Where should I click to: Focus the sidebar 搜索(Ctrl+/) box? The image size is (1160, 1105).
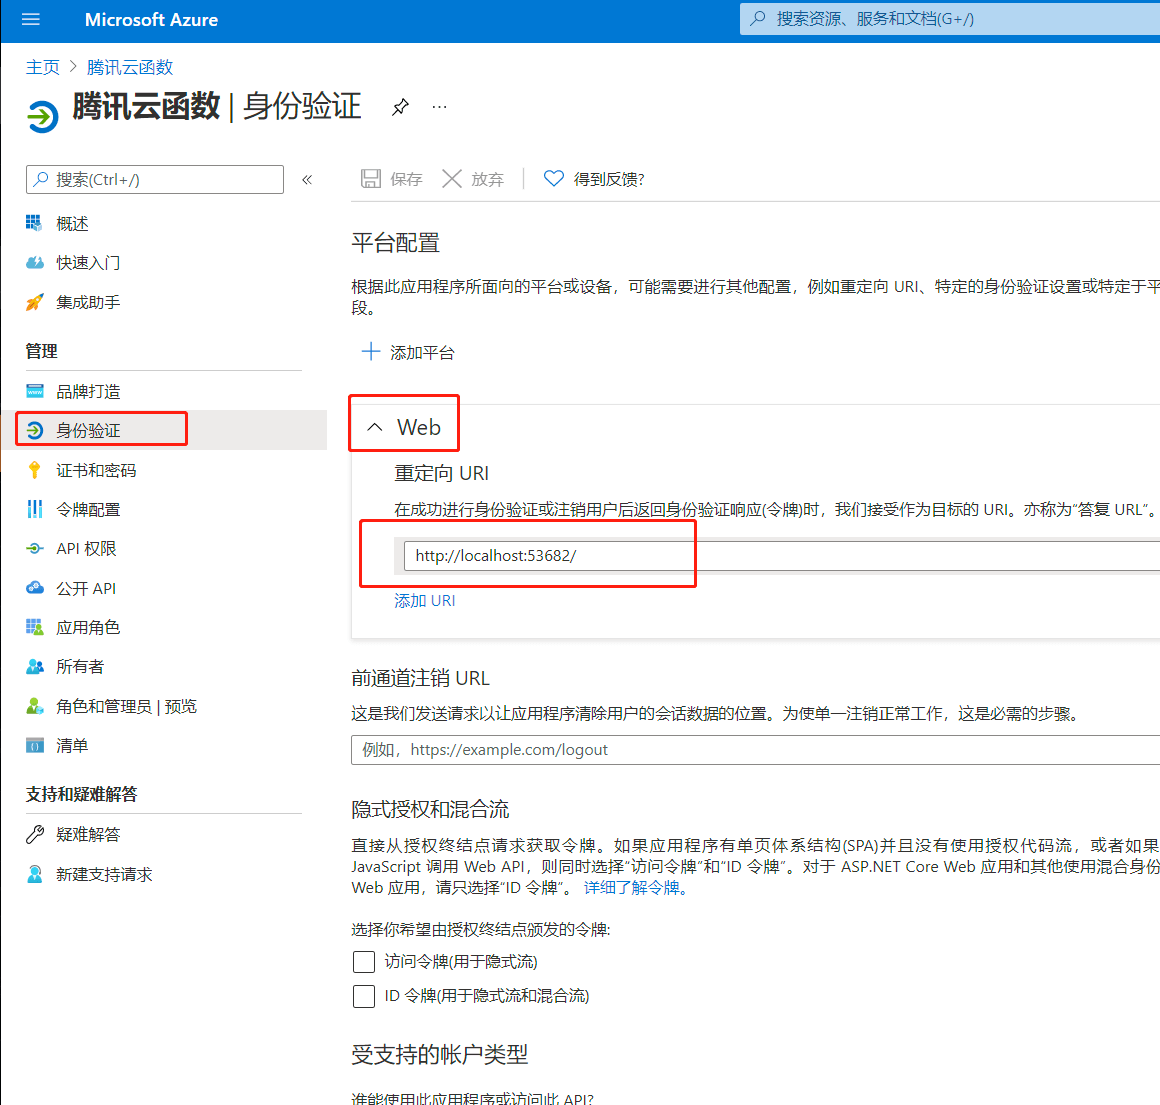pos(155,180)
